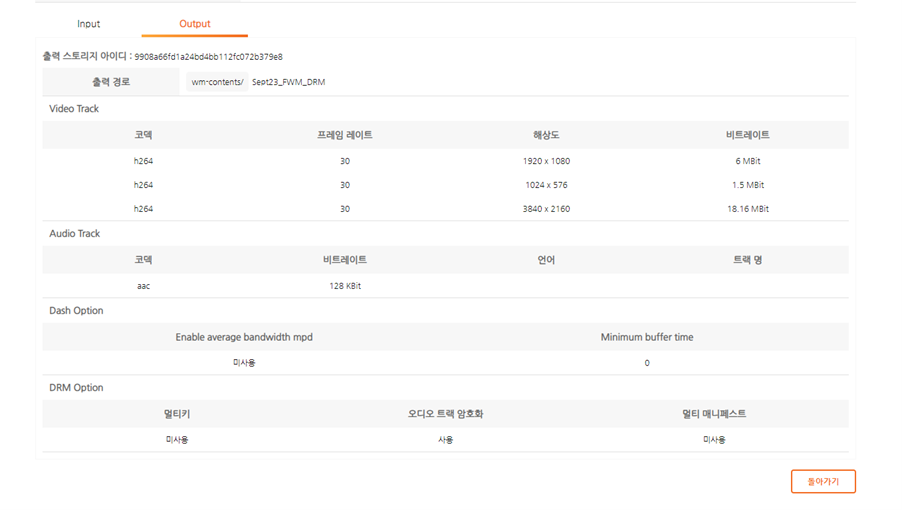902x510 pixels.
Task: Click the 멀티 매니페스트 column header
Action: point(714,414)
